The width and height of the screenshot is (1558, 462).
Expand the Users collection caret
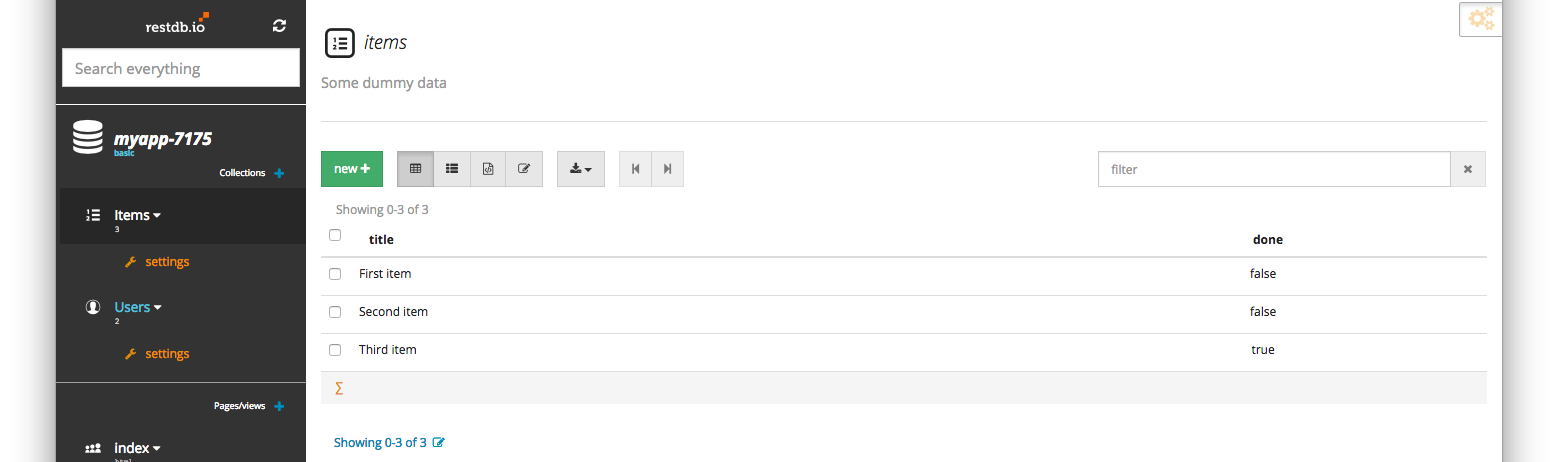tap(157, 308)
